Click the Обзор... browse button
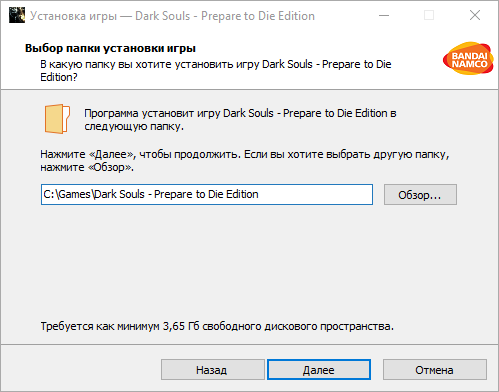 click(420, 195)
